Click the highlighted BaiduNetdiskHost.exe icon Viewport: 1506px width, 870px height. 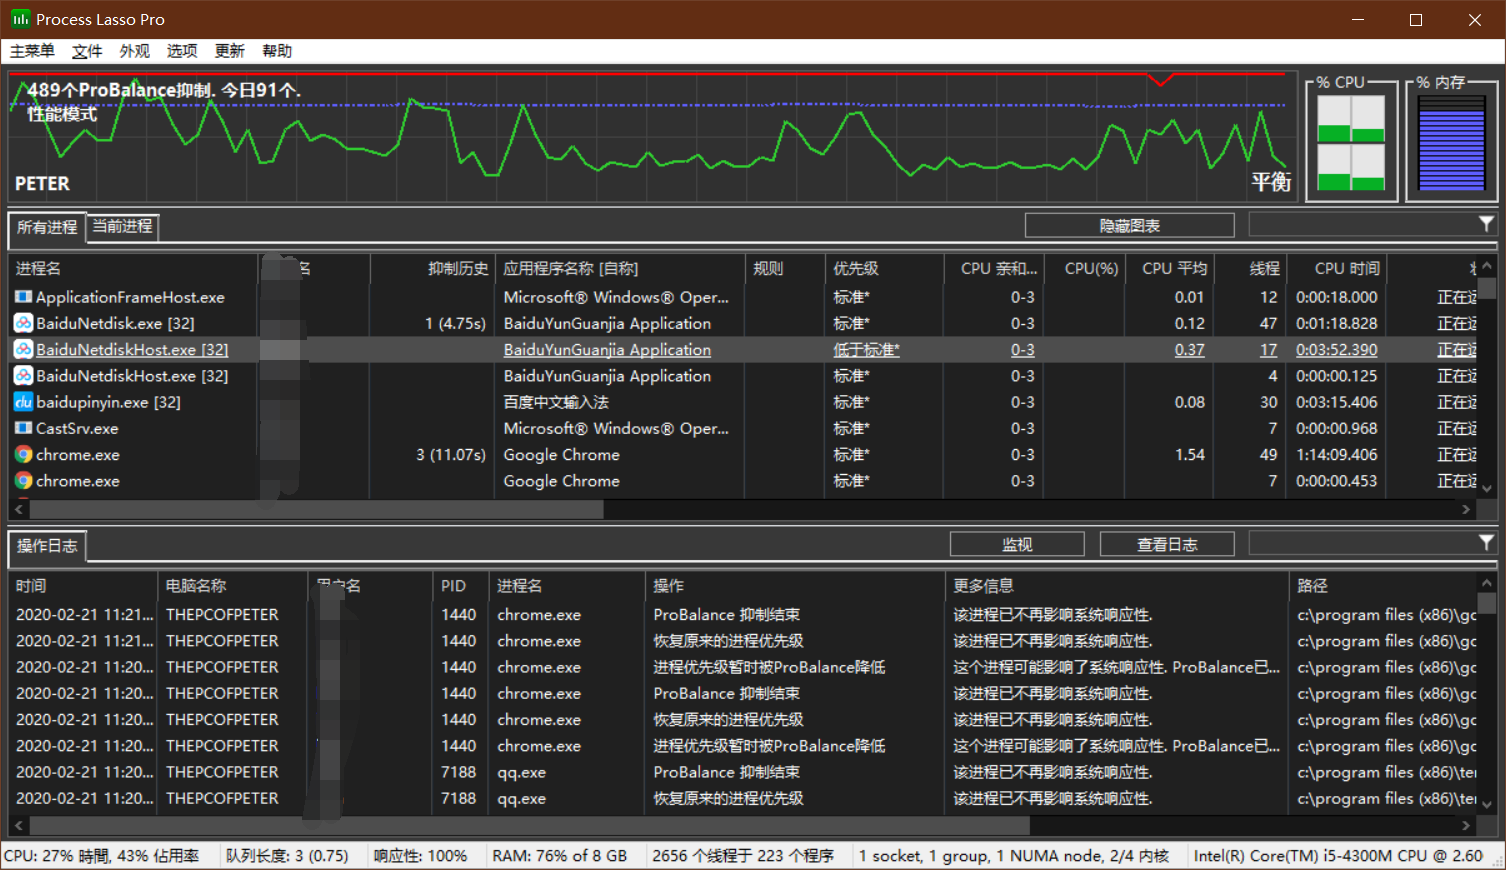(x=23, y=350)
